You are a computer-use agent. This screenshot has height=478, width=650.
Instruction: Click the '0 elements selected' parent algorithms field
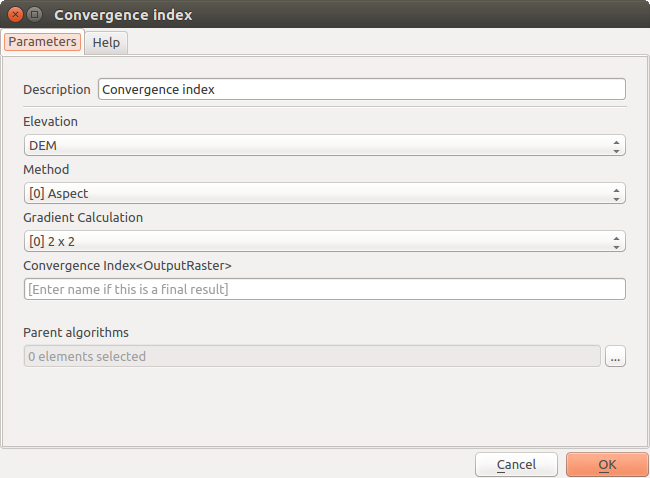[x=312, y=356]
